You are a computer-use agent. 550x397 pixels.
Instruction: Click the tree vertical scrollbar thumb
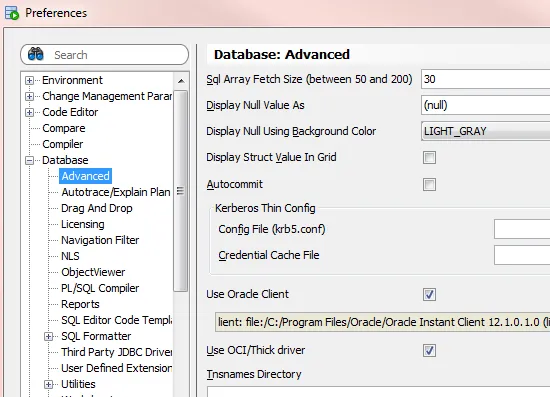pos(181,191)
